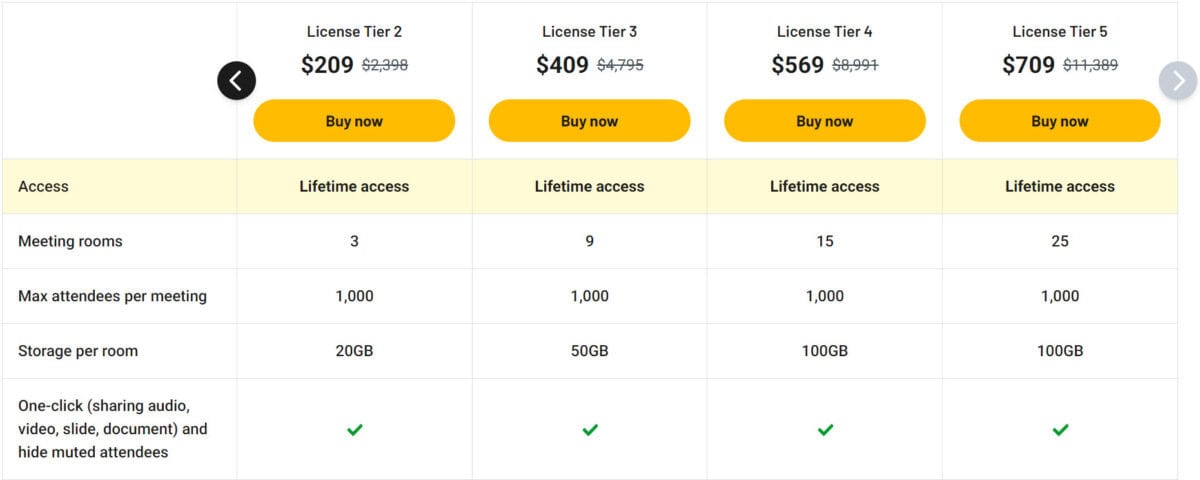Select the License Tier 2 heading
This screenshot has height=480, width=1200.
click(x=354, y=32)
